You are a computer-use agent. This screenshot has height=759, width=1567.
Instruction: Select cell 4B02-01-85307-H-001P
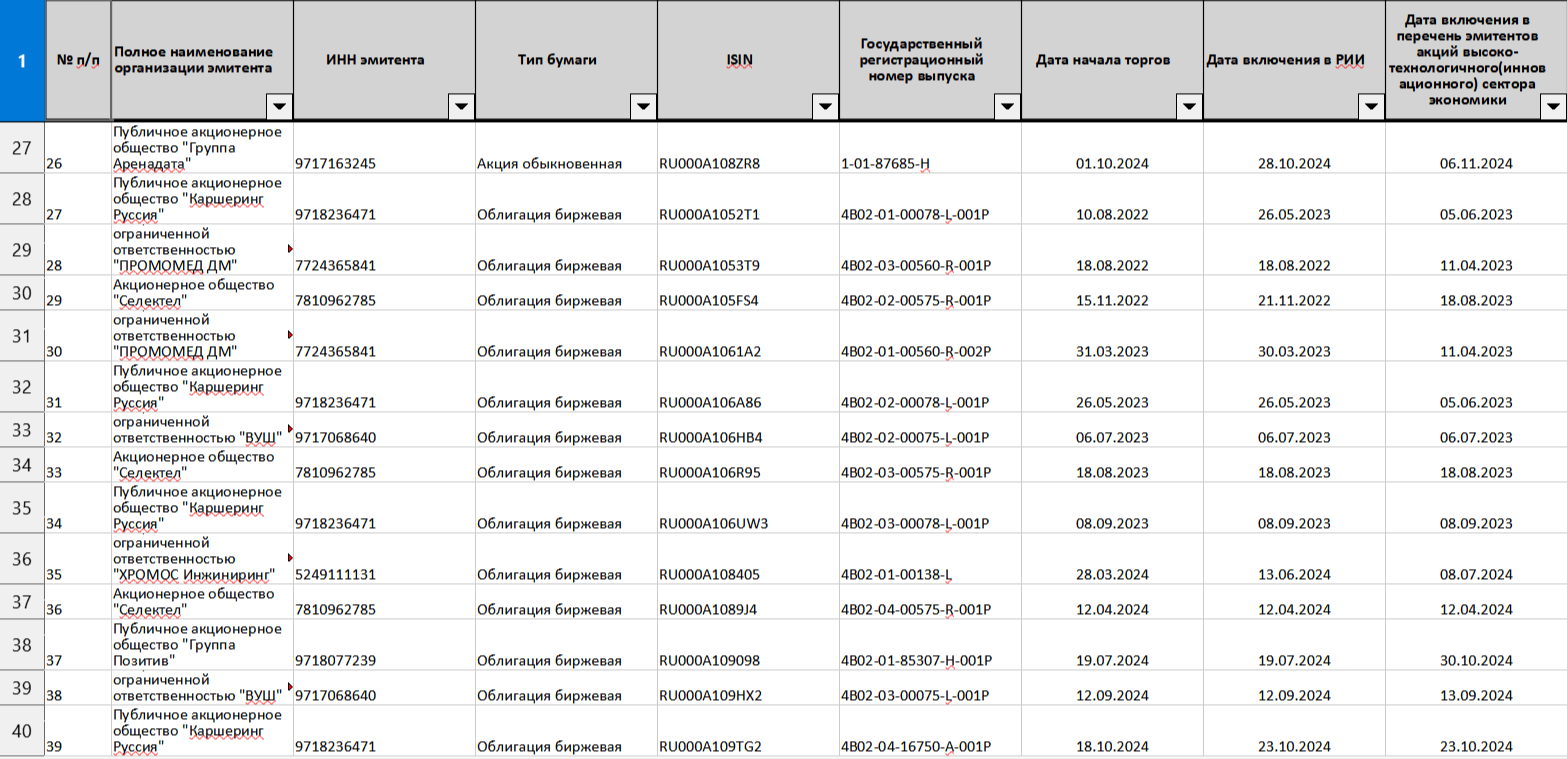coord(930,645)
